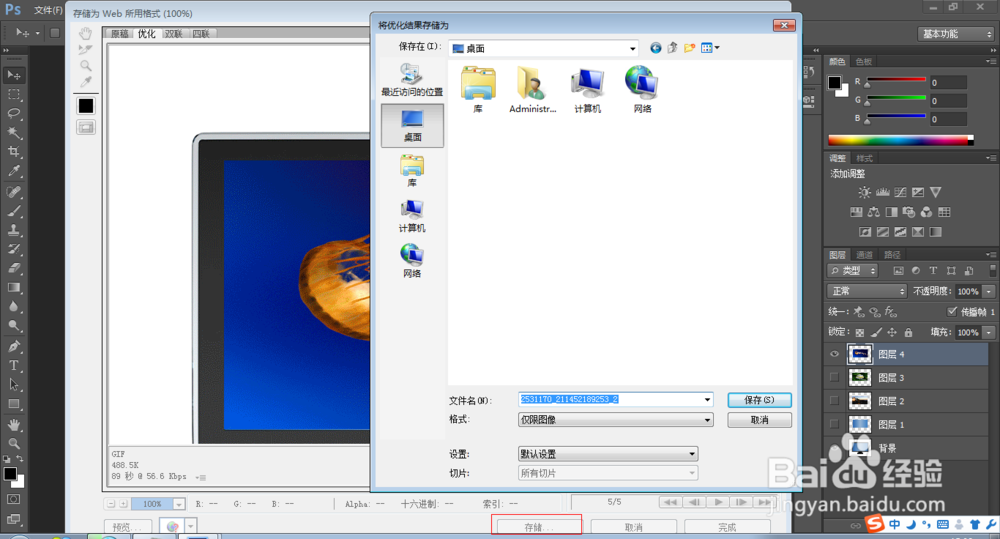Viewport: 1000px width, 539px height.
Task: Open the 格式 format dropdown
Action: click(615, 420)
